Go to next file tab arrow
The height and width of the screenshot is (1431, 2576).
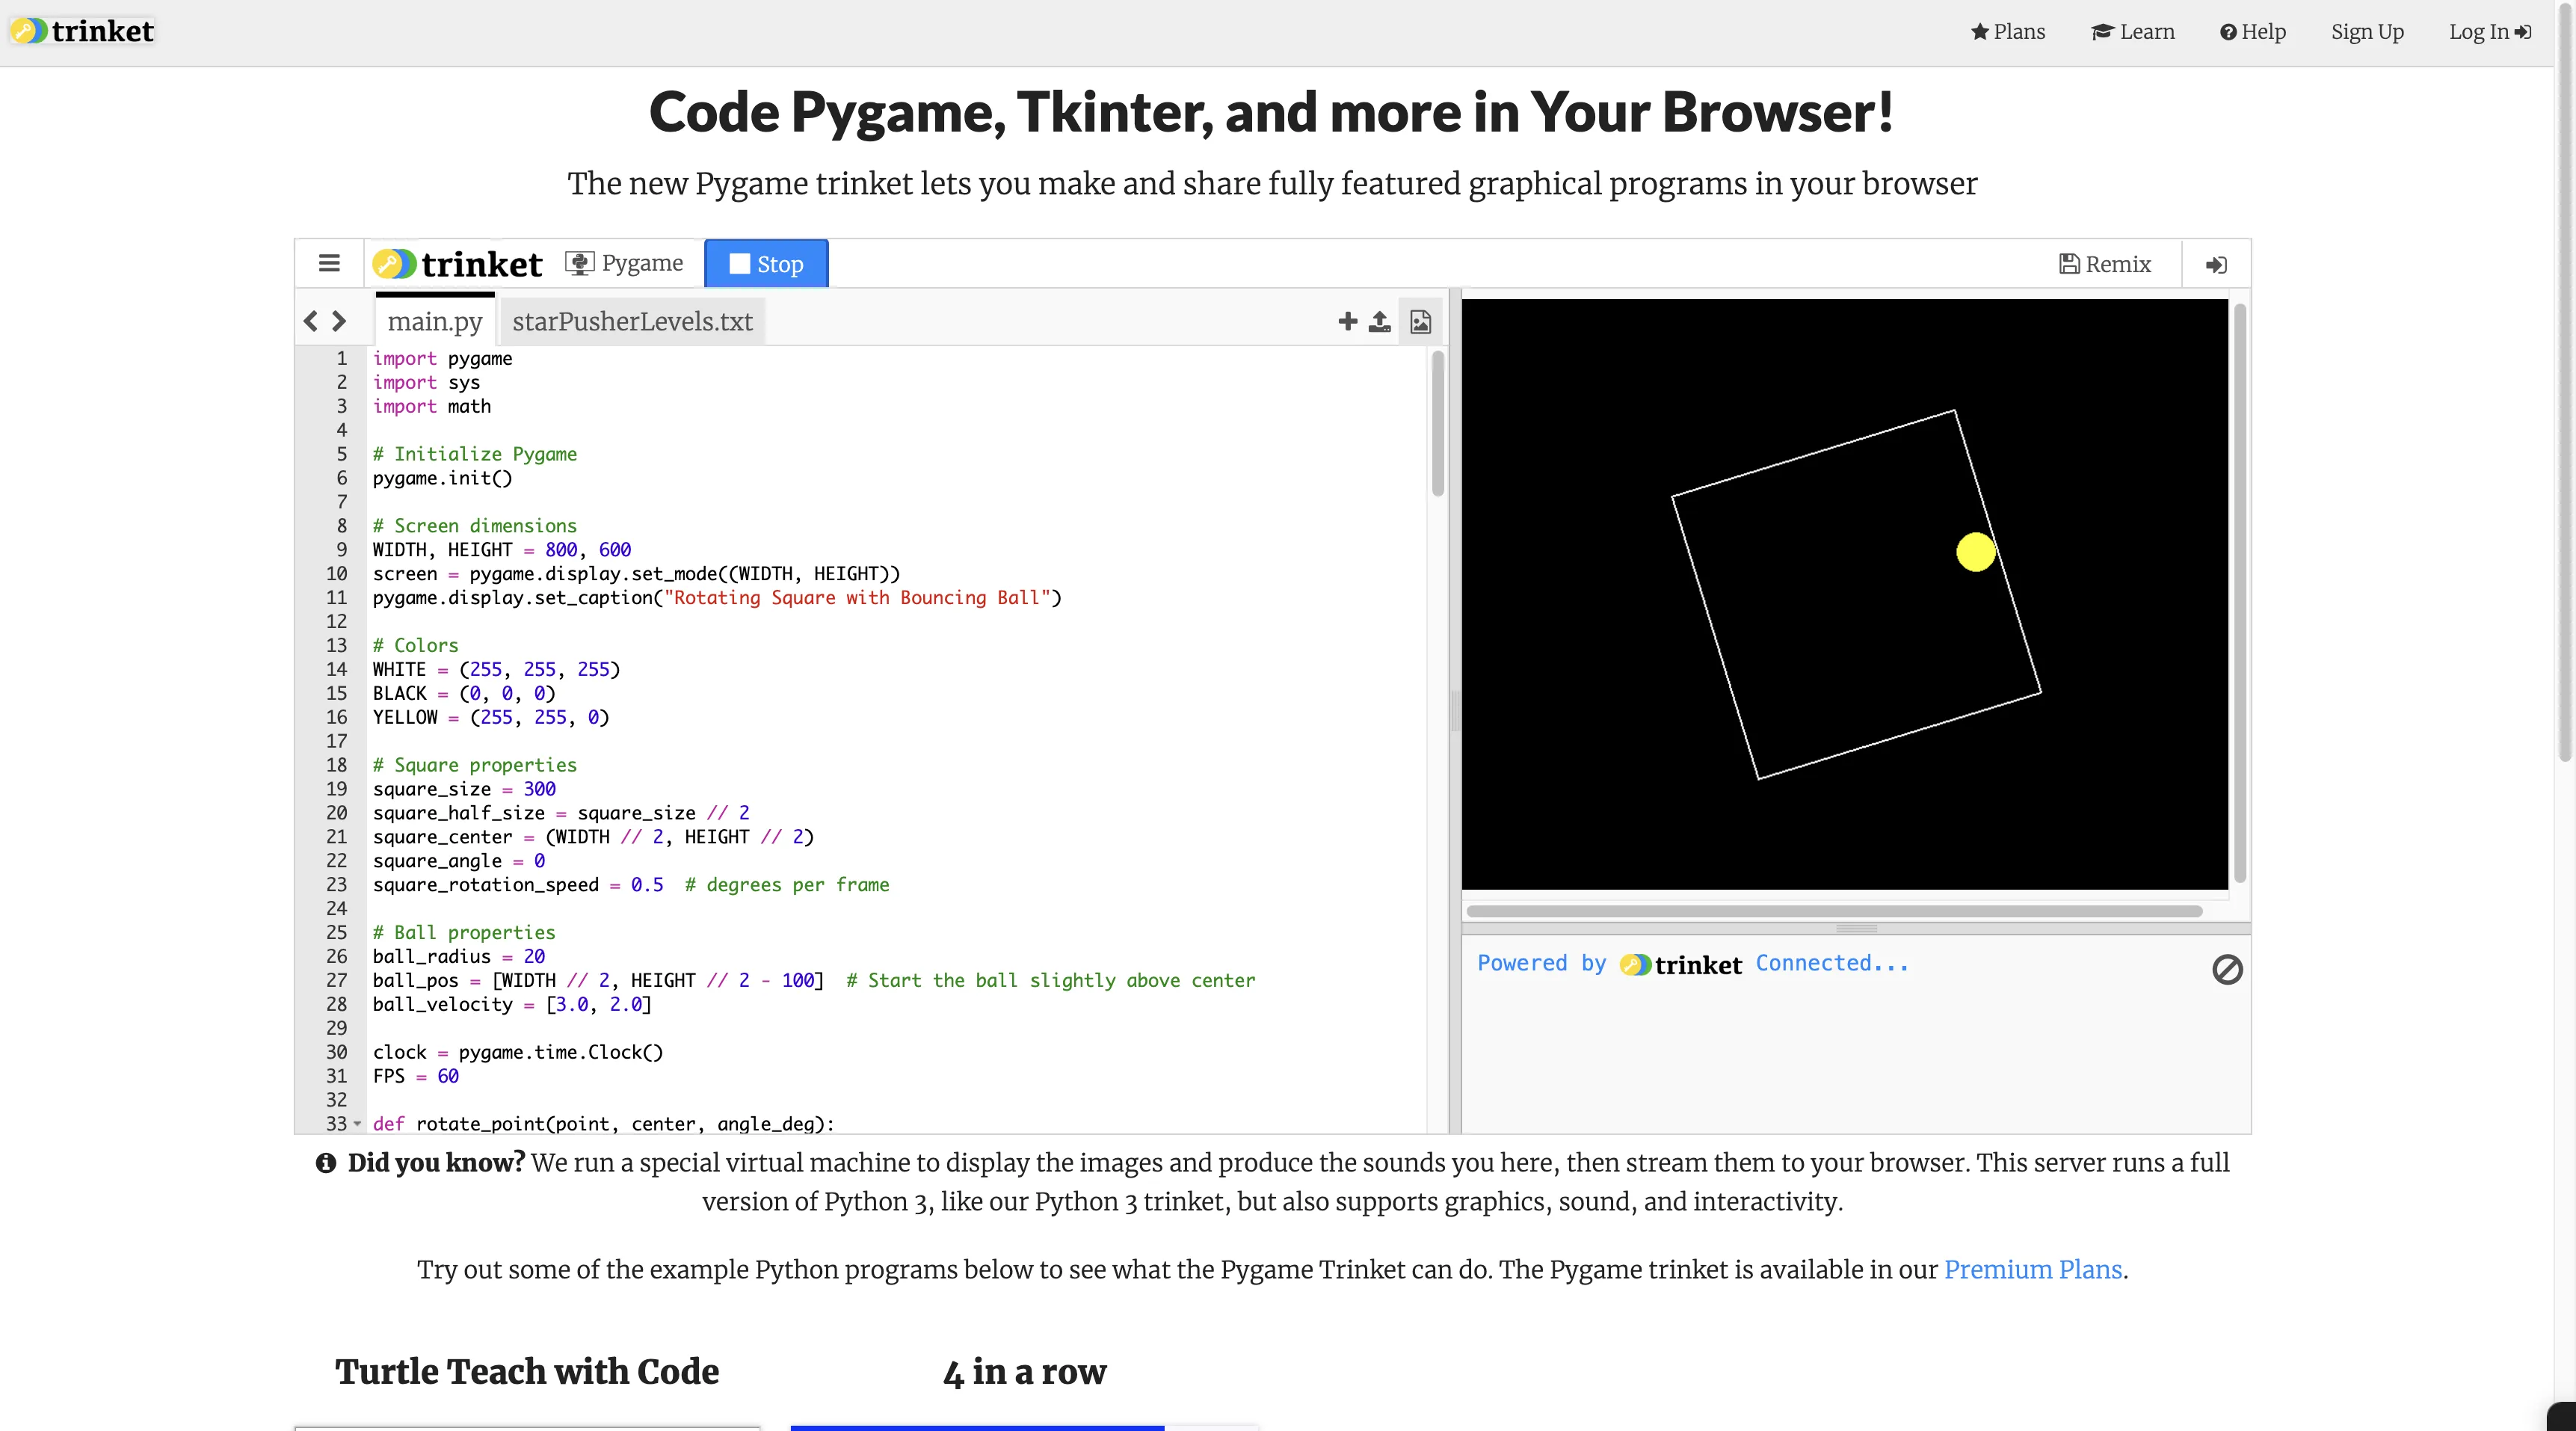pyautogui.click(x=339, y=321)
